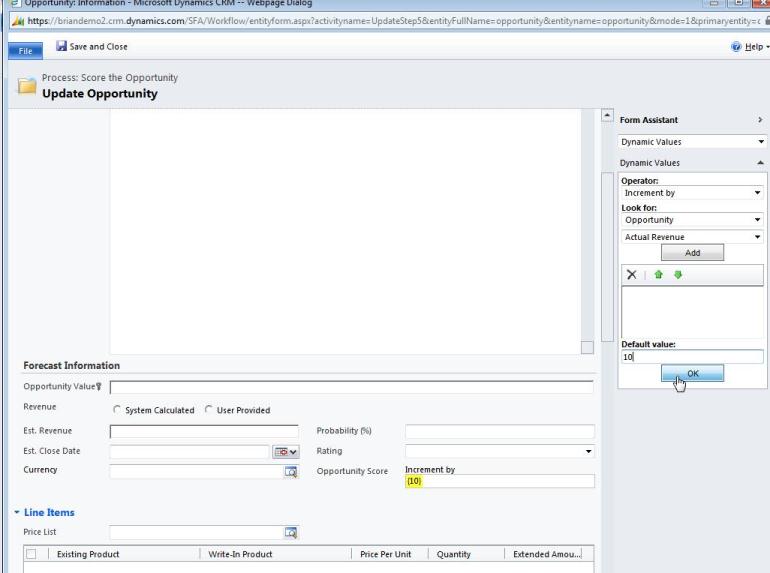Click Save and Close

coord(92,47)
